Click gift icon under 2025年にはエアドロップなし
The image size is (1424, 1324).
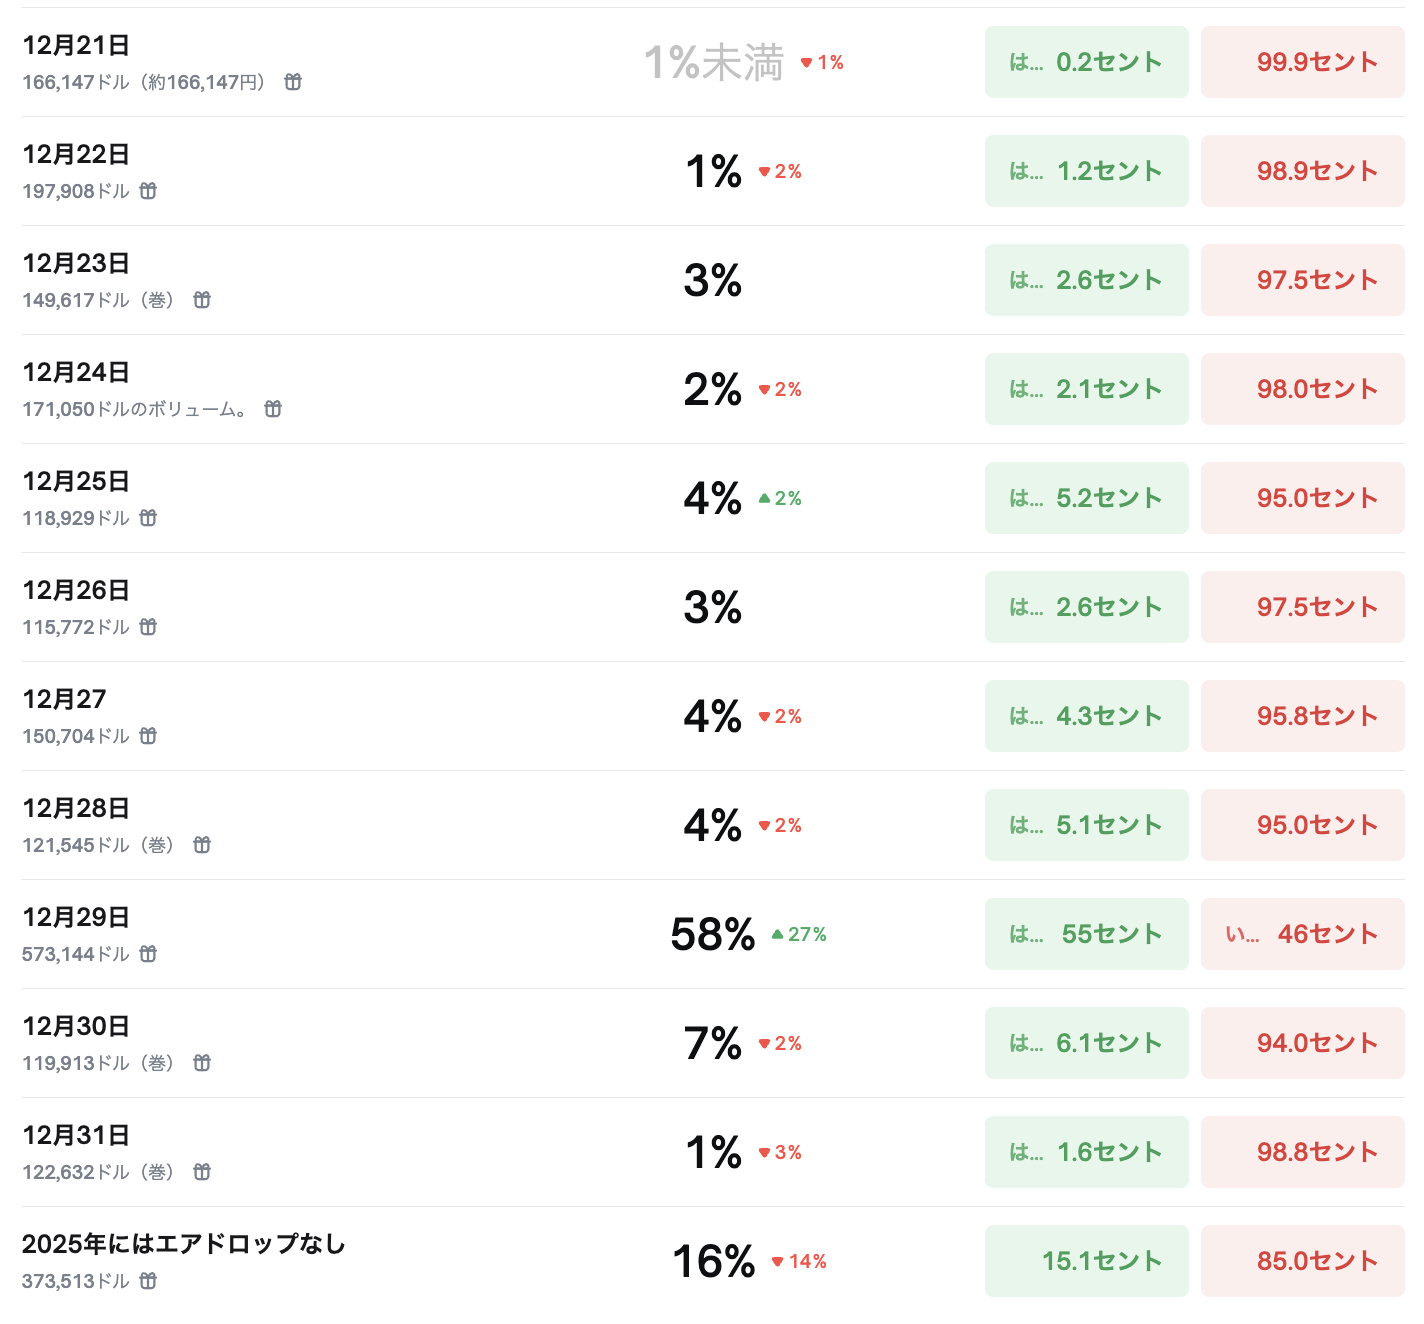[x=148, y=1281]
